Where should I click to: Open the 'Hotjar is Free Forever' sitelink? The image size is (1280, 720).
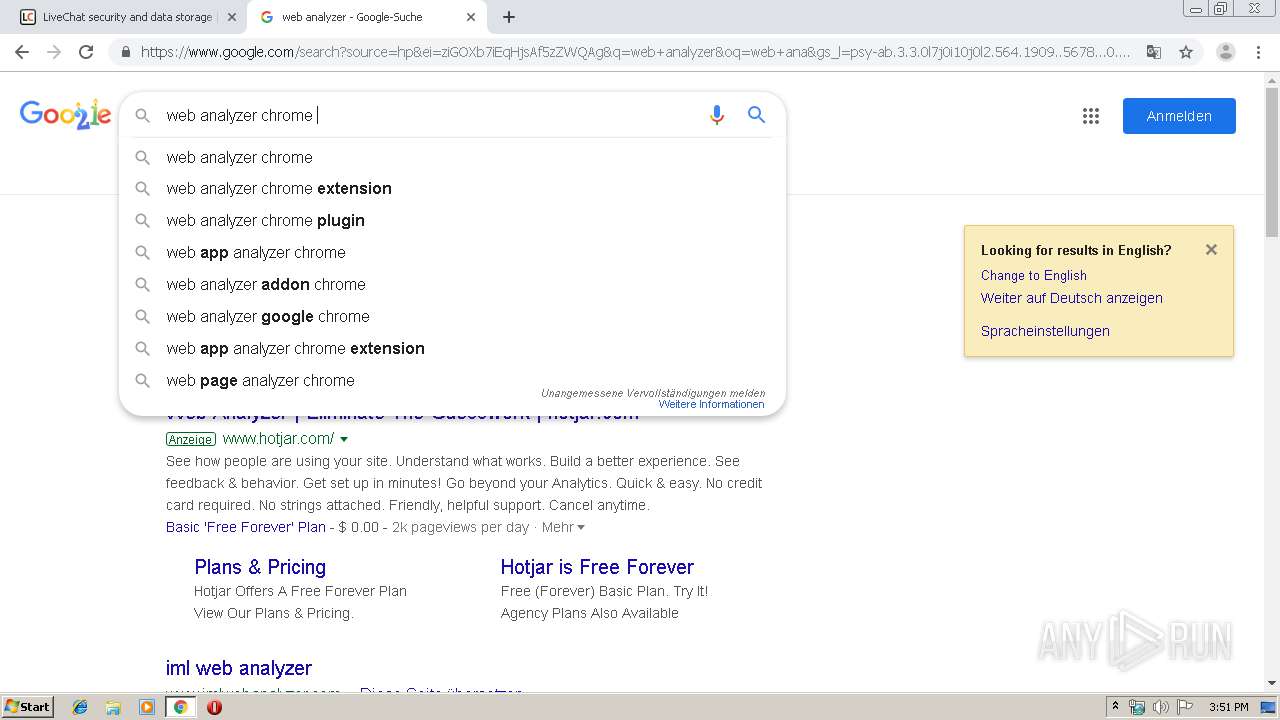coord(597,567)
